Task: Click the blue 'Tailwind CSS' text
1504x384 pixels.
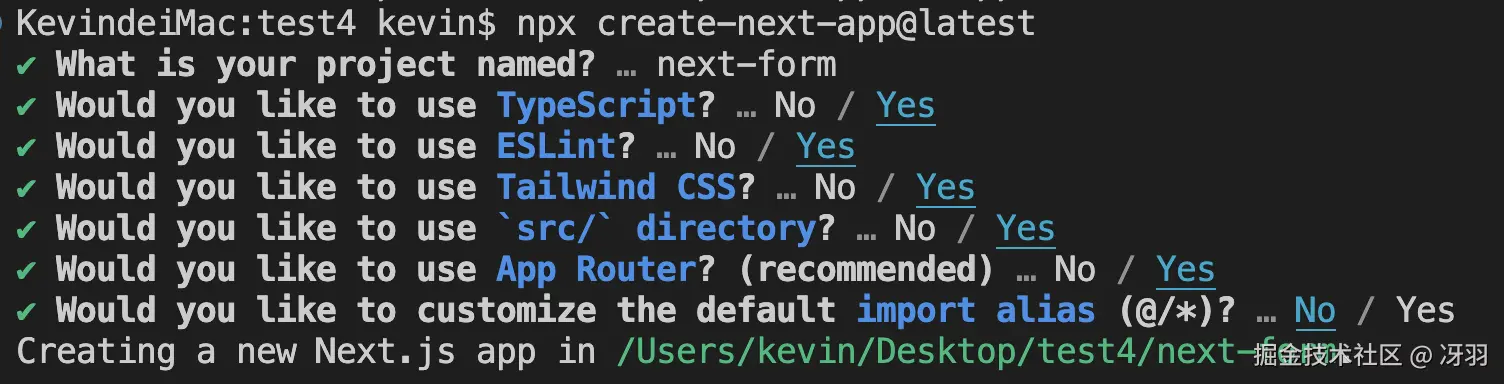Action: point(616,187)
